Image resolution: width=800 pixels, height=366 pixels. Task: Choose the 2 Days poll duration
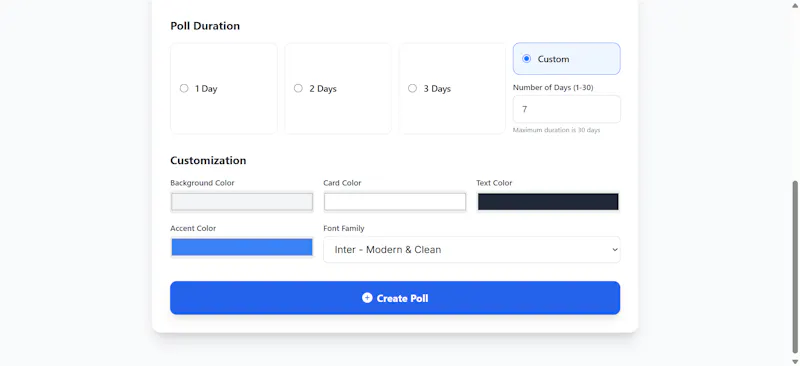(298, 88)
